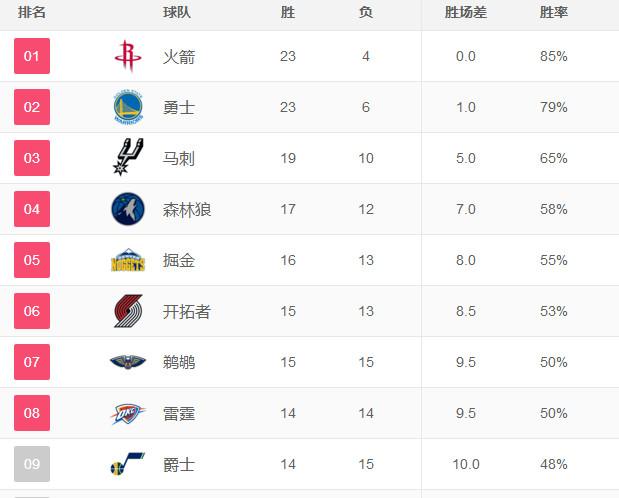Click the red 01 rank badge
The height and width of the screenshot is (498, 619).
tap(32, 56)
